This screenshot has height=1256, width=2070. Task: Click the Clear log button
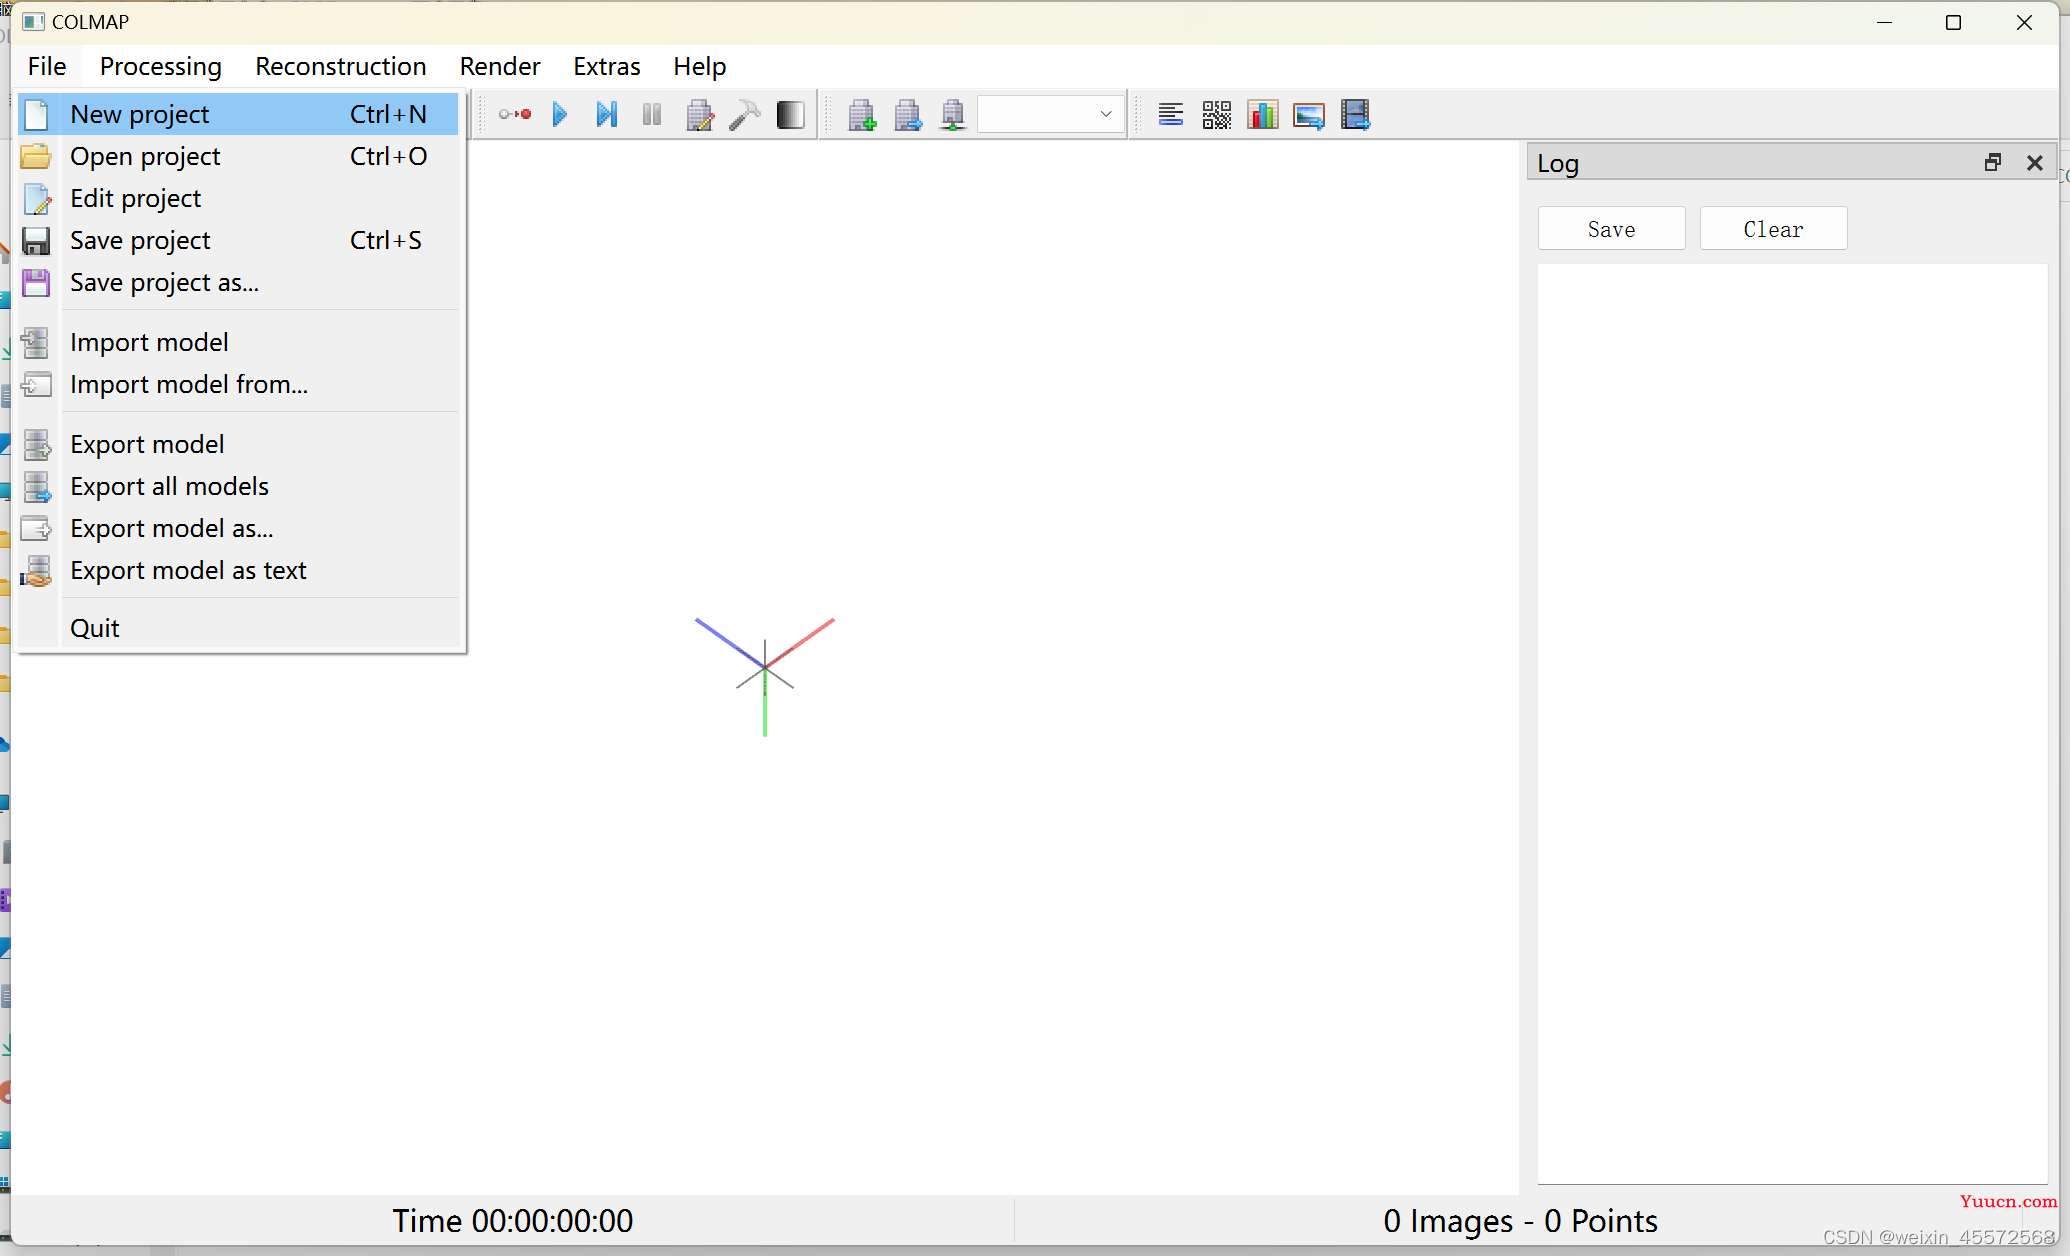tap(1773, 229)
